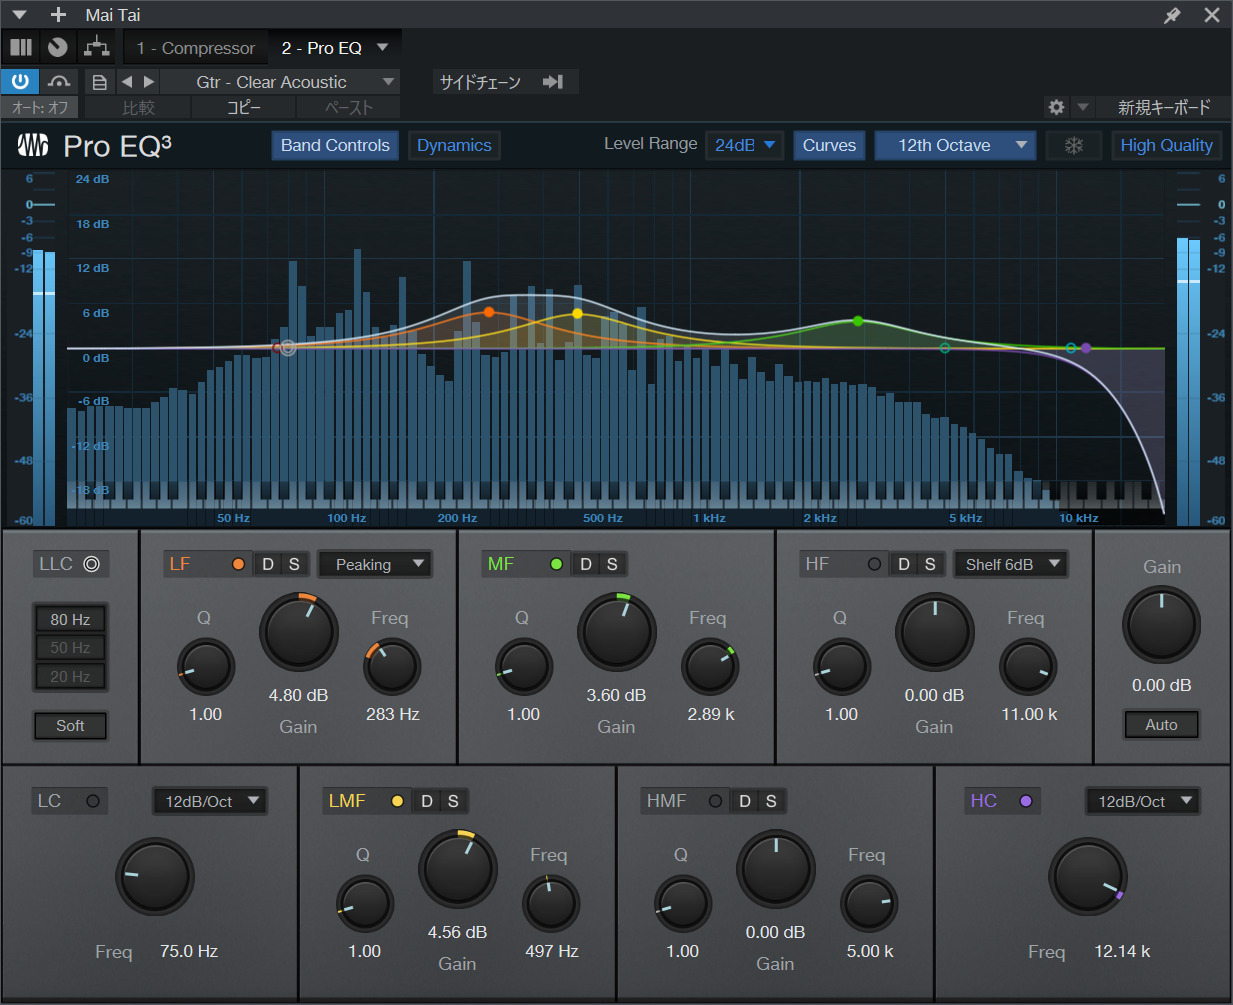Click the LF Freq knob at 283 Hz
The image size is (1233, 1005).
[x=392, y=667]
